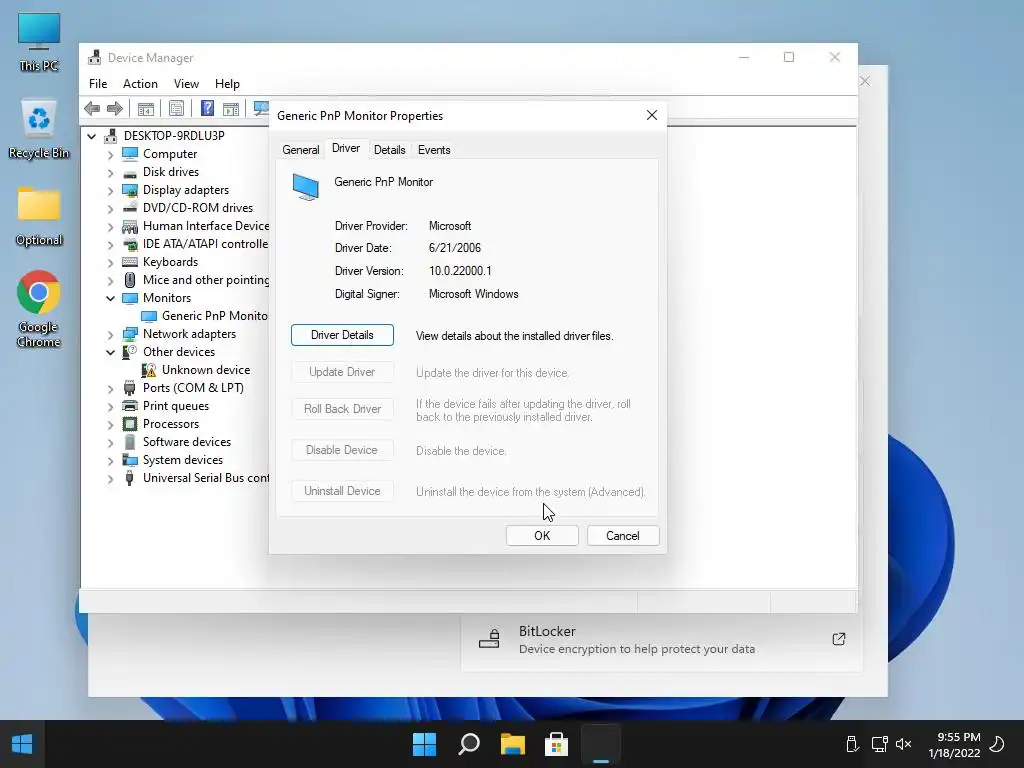Click the Uninstall Device button

pyautogui.click(x=342, y=491)
